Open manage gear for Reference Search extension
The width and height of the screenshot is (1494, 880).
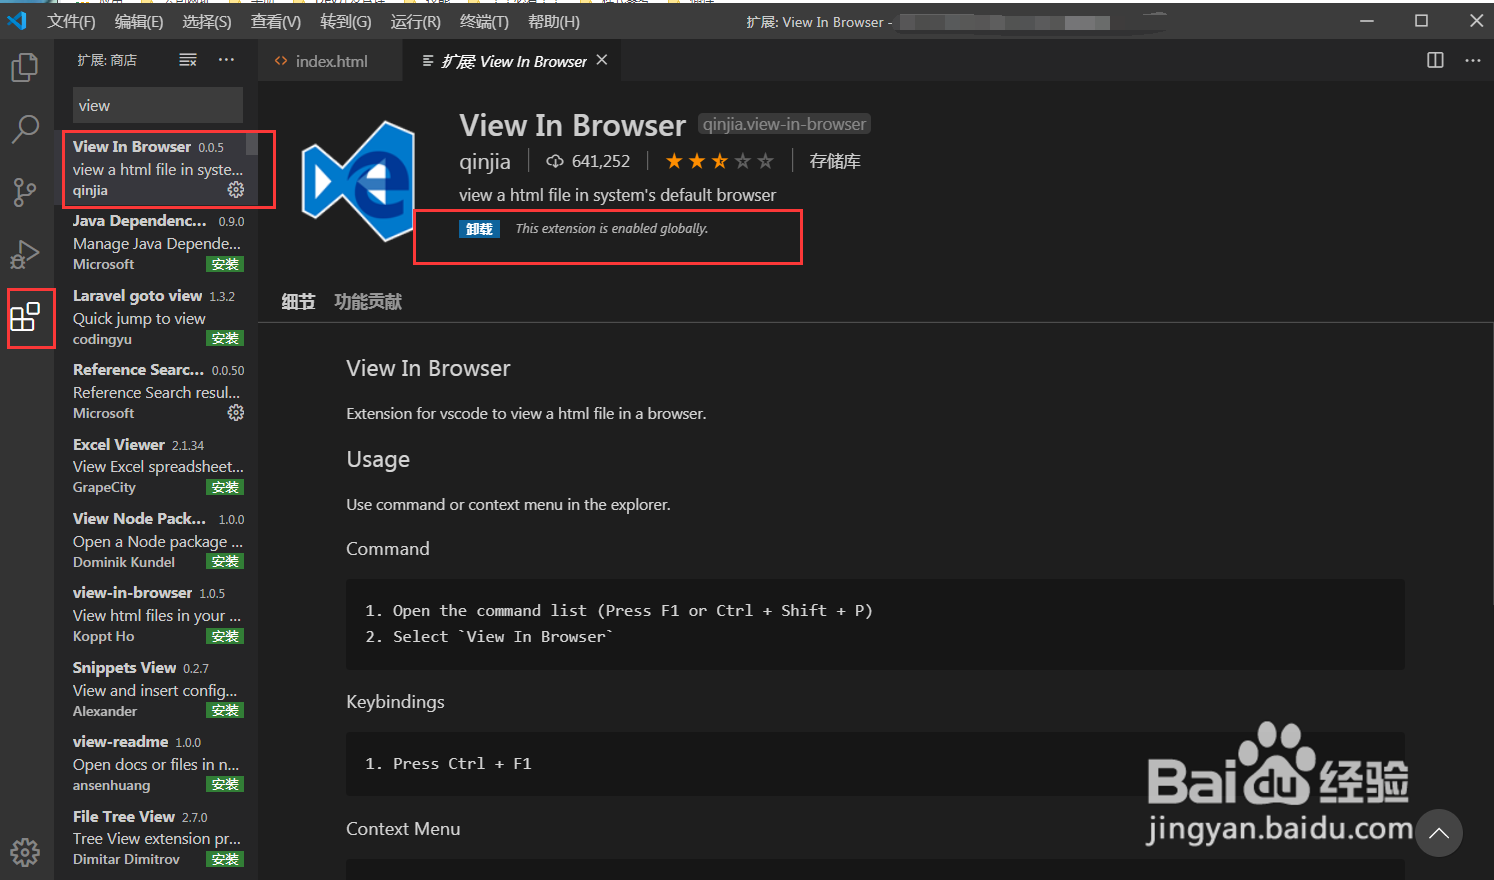236,412
